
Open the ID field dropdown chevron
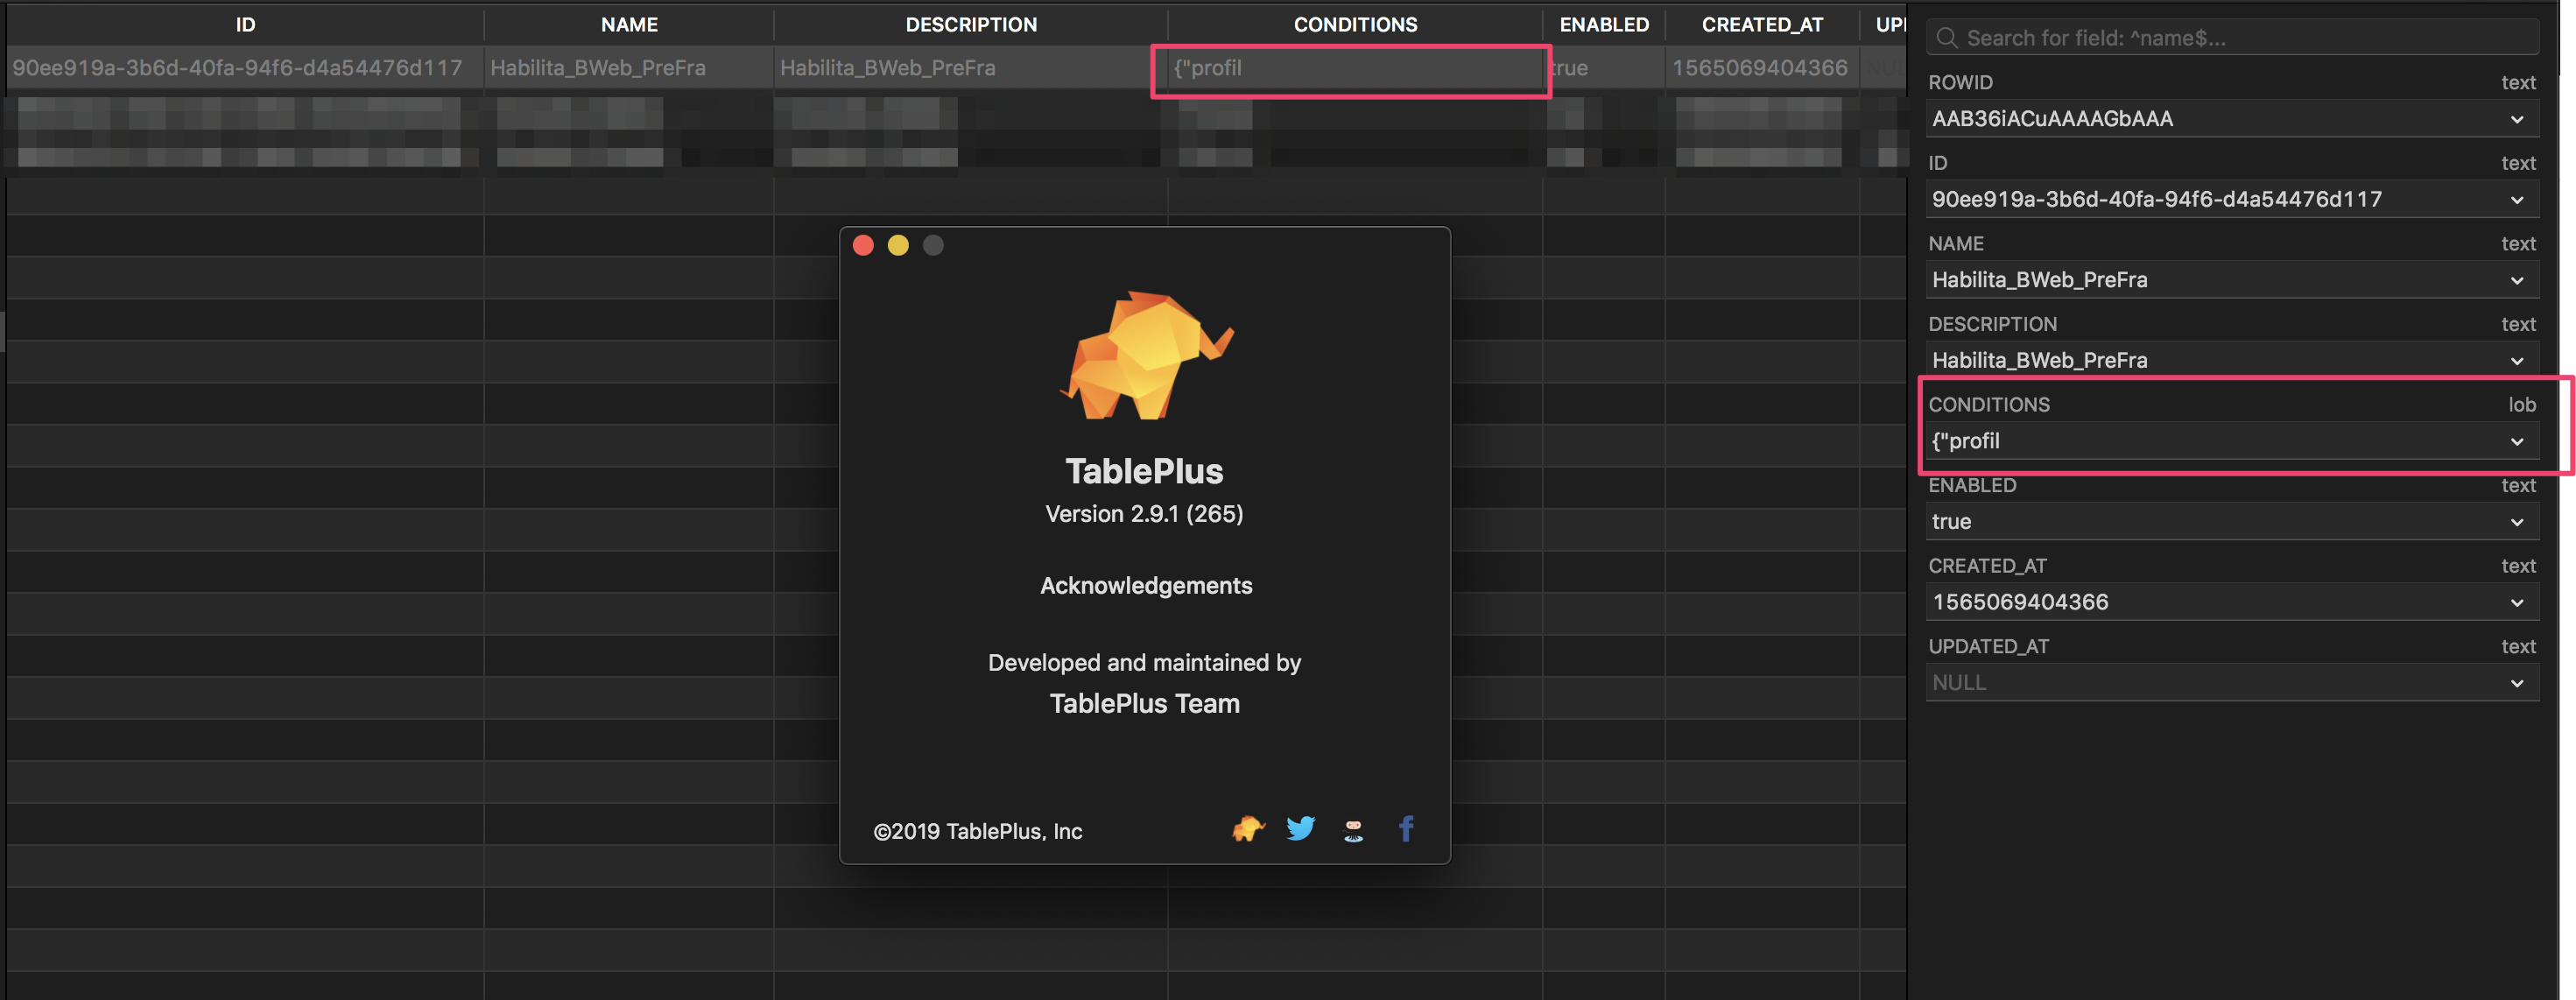pyautogui.click(x=2517, y=199)
